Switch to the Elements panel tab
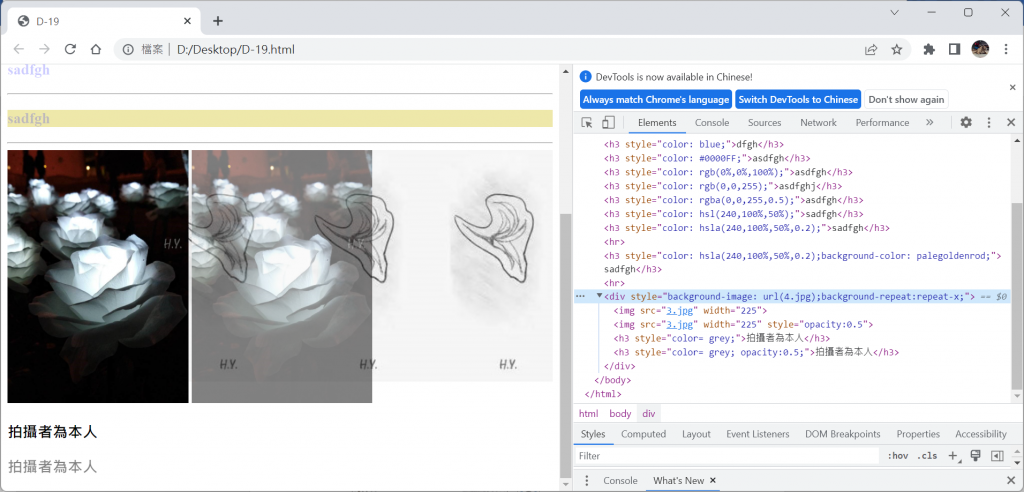 click(657, 123)
